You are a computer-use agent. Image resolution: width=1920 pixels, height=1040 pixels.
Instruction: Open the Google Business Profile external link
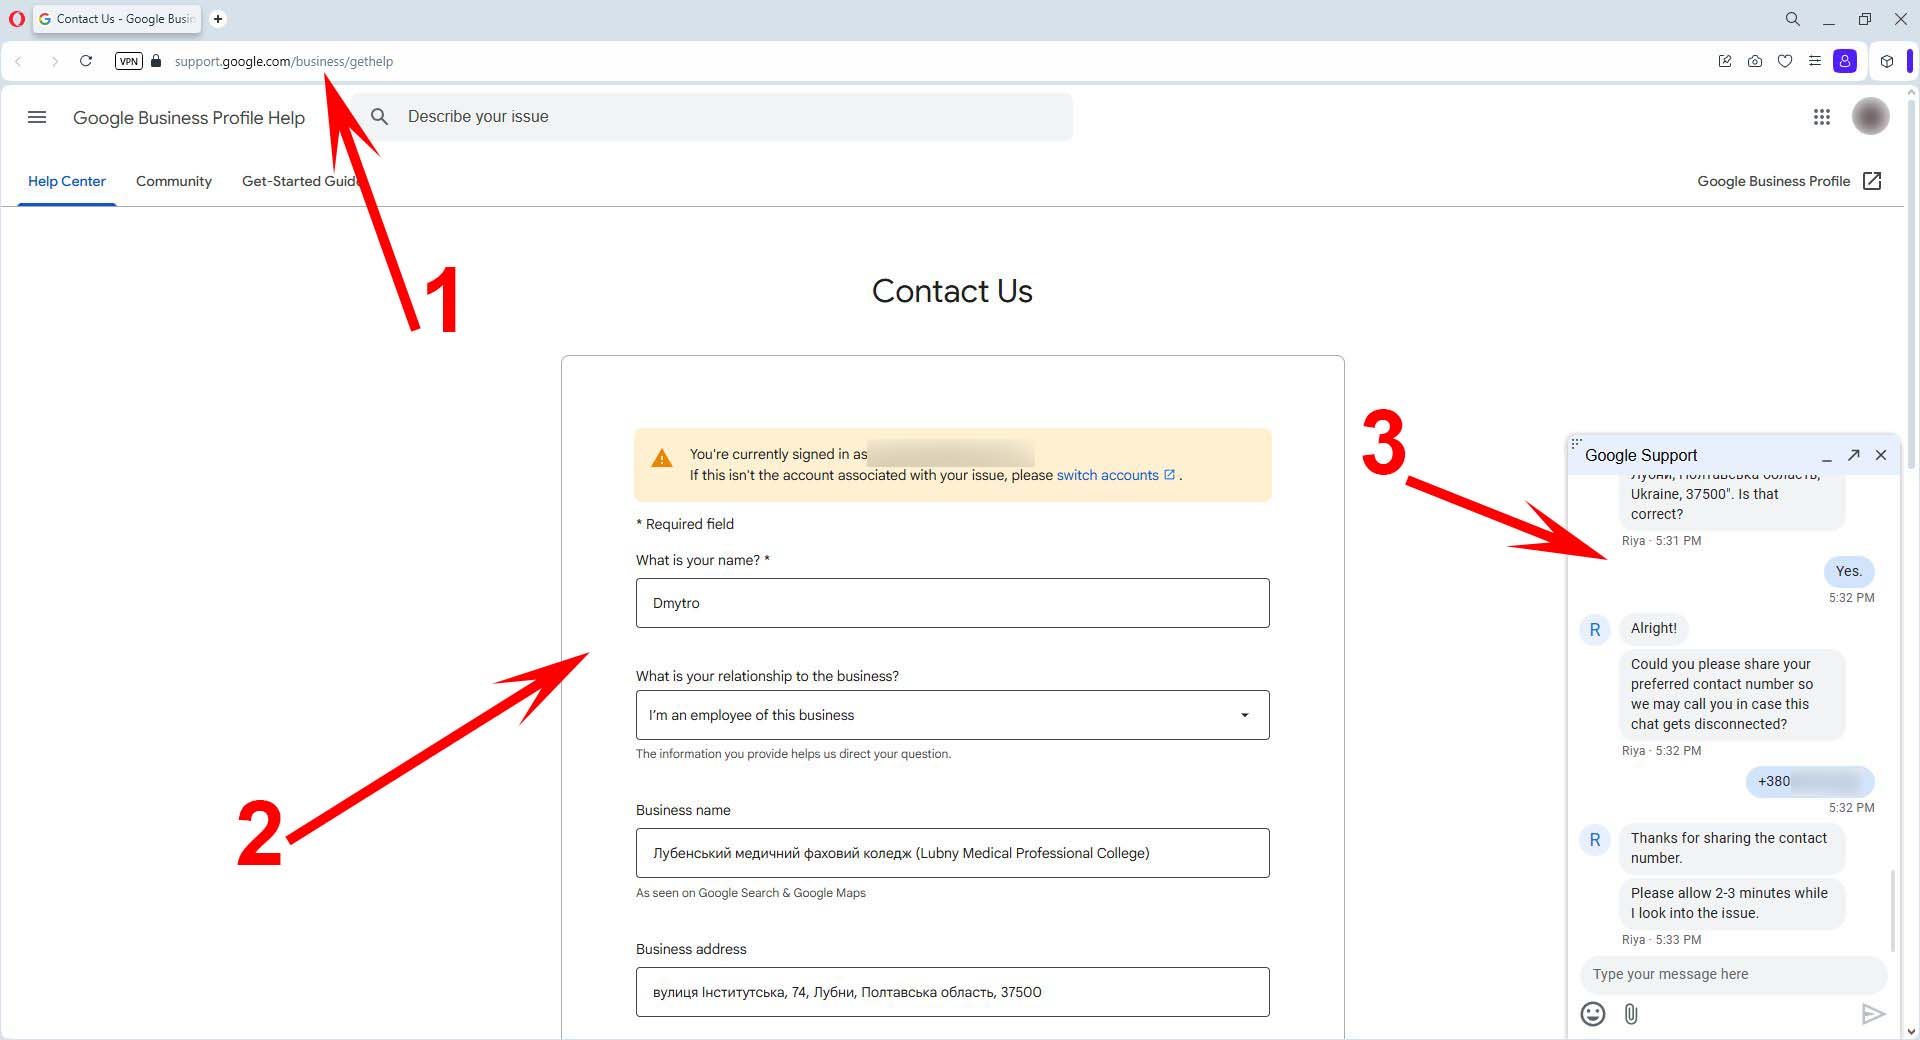coord(1790,181)
